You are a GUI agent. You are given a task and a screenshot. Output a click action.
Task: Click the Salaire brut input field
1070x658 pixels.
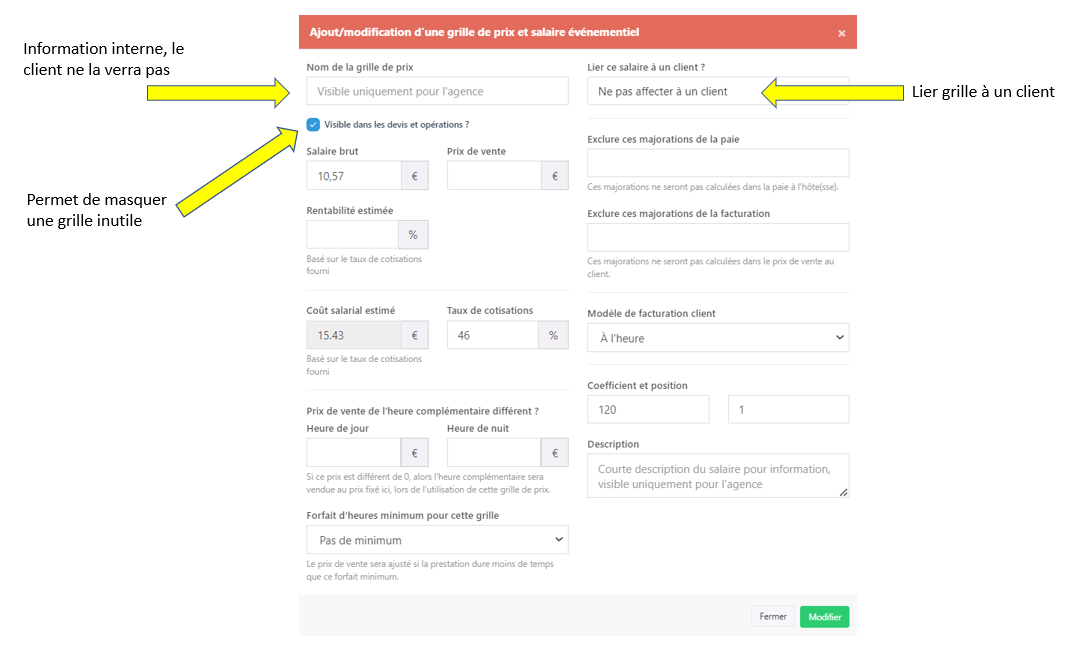coord(354,176)
